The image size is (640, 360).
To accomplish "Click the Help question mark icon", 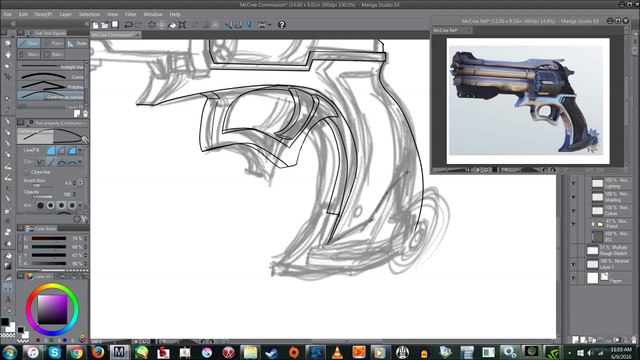I will pyautogui.click(x=282, y=25).
